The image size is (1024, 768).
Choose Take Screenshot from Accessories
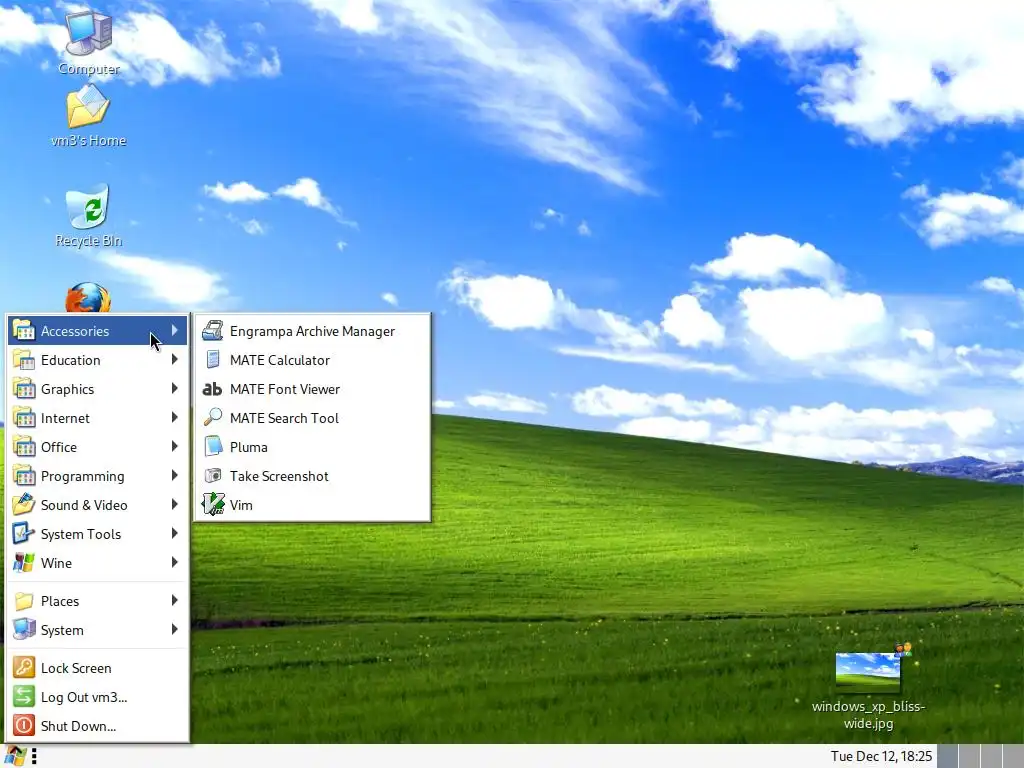click(312, 476)
